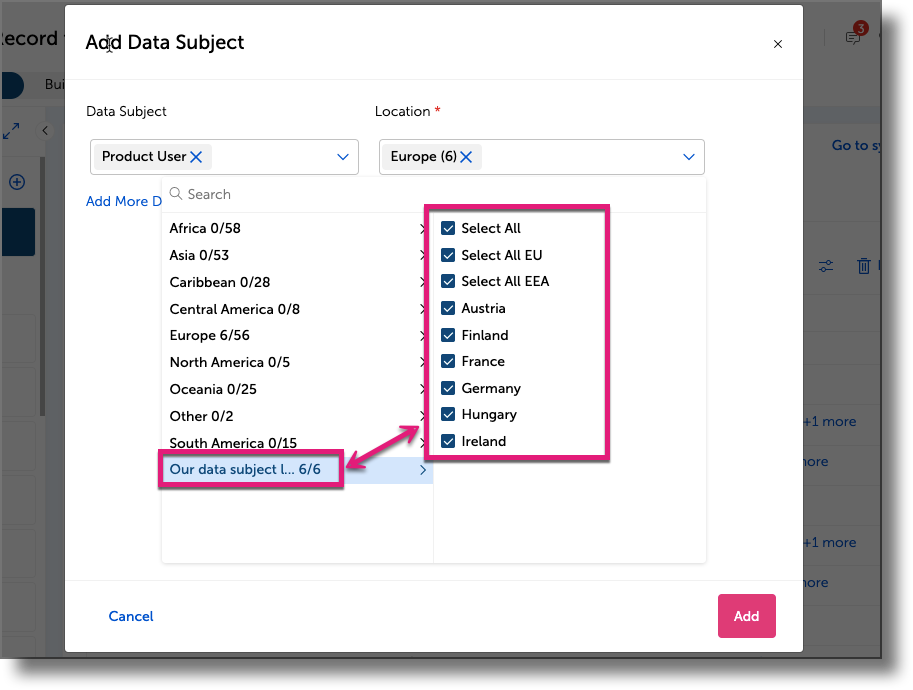Uncheck Hungary in the country list
Screen dimensions: 913x690
[x=448, y=414]
